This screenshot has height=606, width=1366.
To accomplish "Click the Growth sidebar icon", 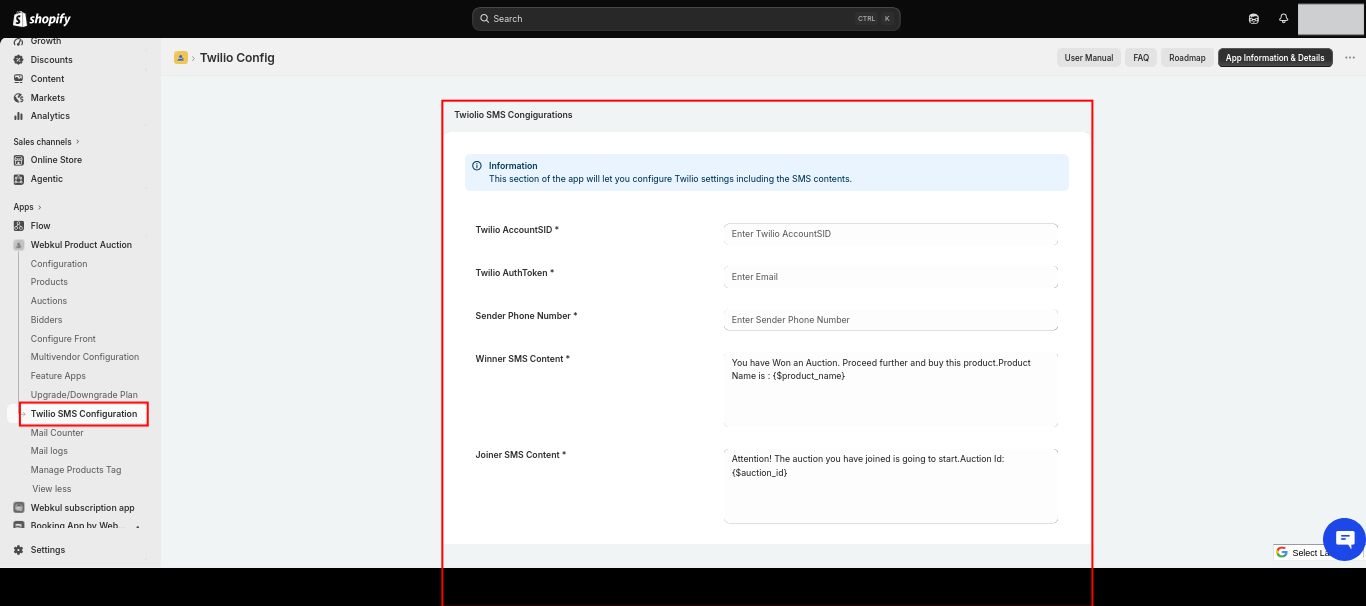I will [19, 41].
